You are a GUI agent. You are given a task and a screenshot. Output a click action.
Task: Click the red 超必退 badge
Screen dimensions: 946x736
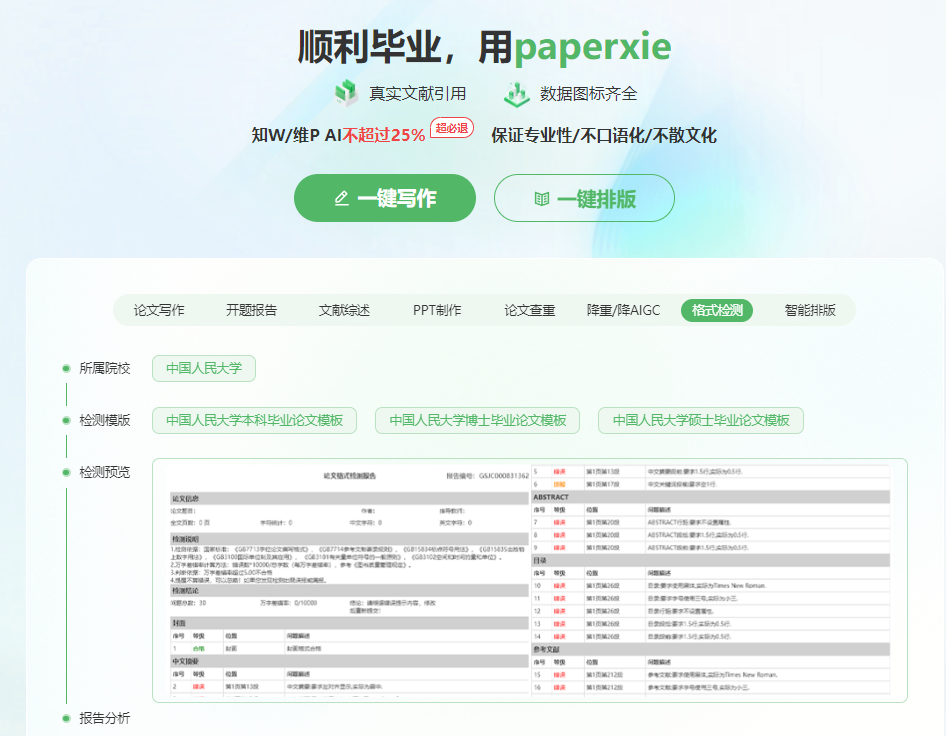pyautogui.click(x=451, y=128)
